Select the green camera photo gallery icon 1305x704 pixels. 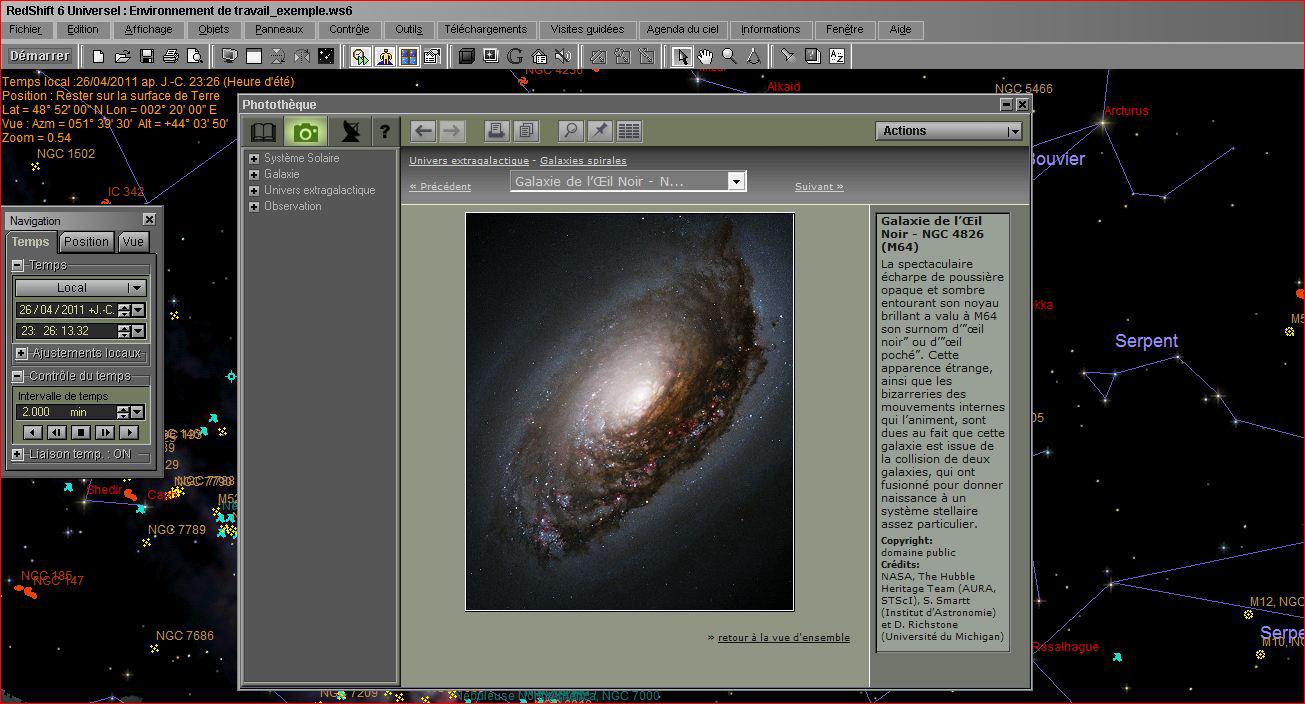click(305, 131)
